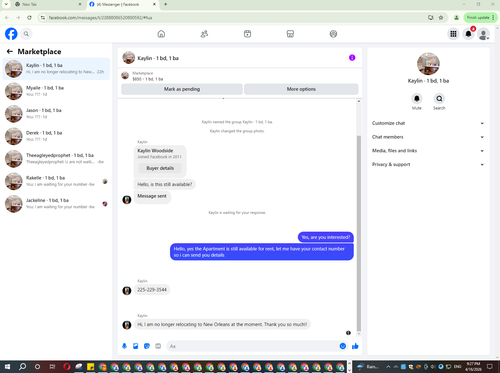The height and width of the screenshot is (373, 500).
Task: Open the Marketplace store icon
Action: coord(290,34)
